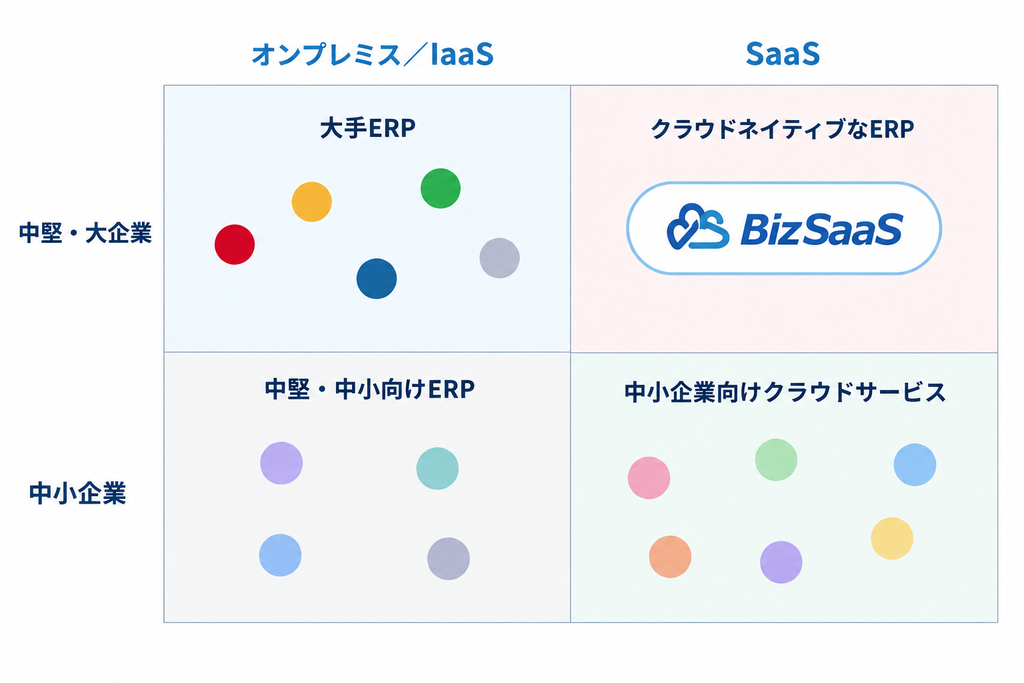The width and height of the screenshot is (1024, 683).
Task: Click the salmon orange circle in 中小企業向けクラウドサービス
Action: [x=670, y=556]
